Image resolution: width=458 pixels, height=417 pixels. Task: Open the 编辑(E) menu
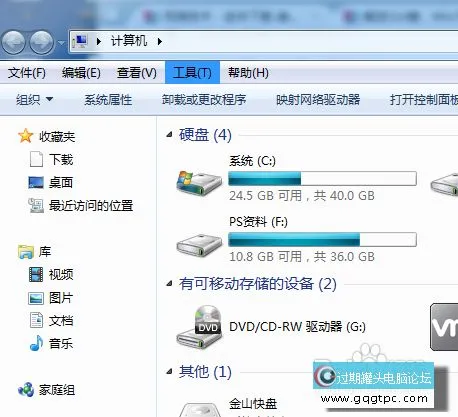tap(81, 72)
